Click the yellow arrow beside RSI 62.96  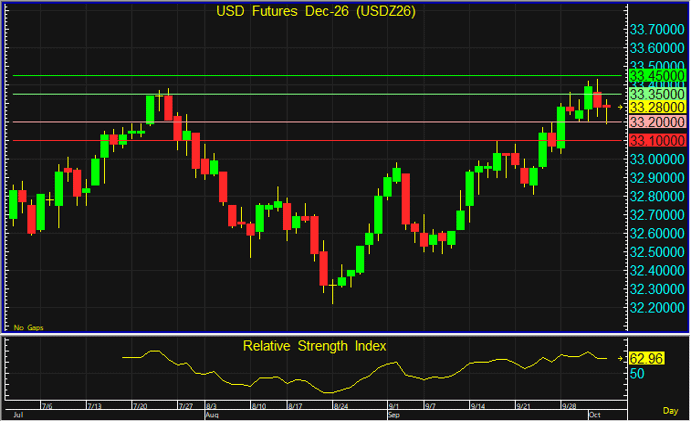click(620, 359)
